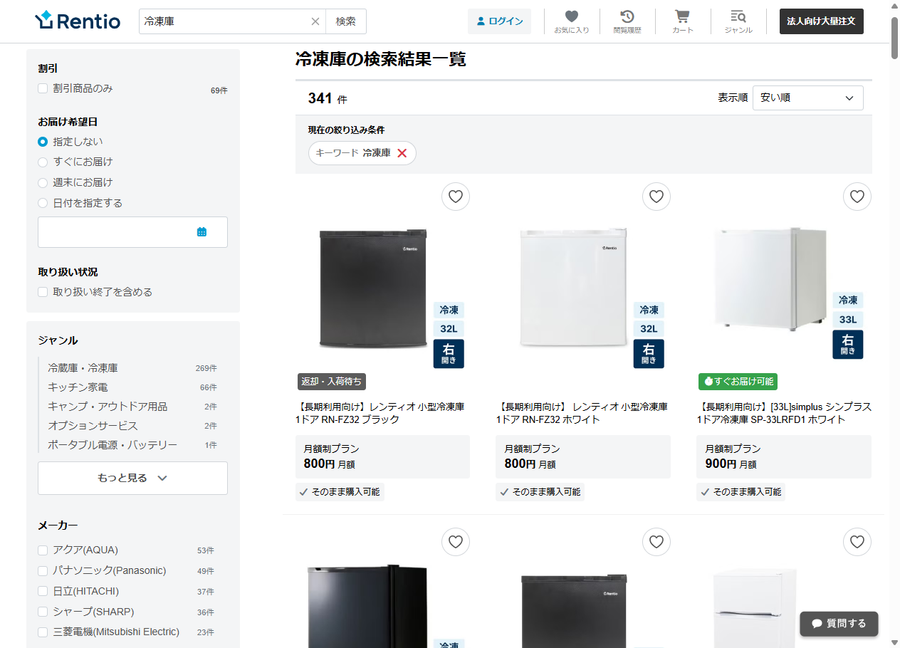This screenshot has height=648, width=900.
Task: Open 法人向け大量注文 page
Action: (821, 21)
